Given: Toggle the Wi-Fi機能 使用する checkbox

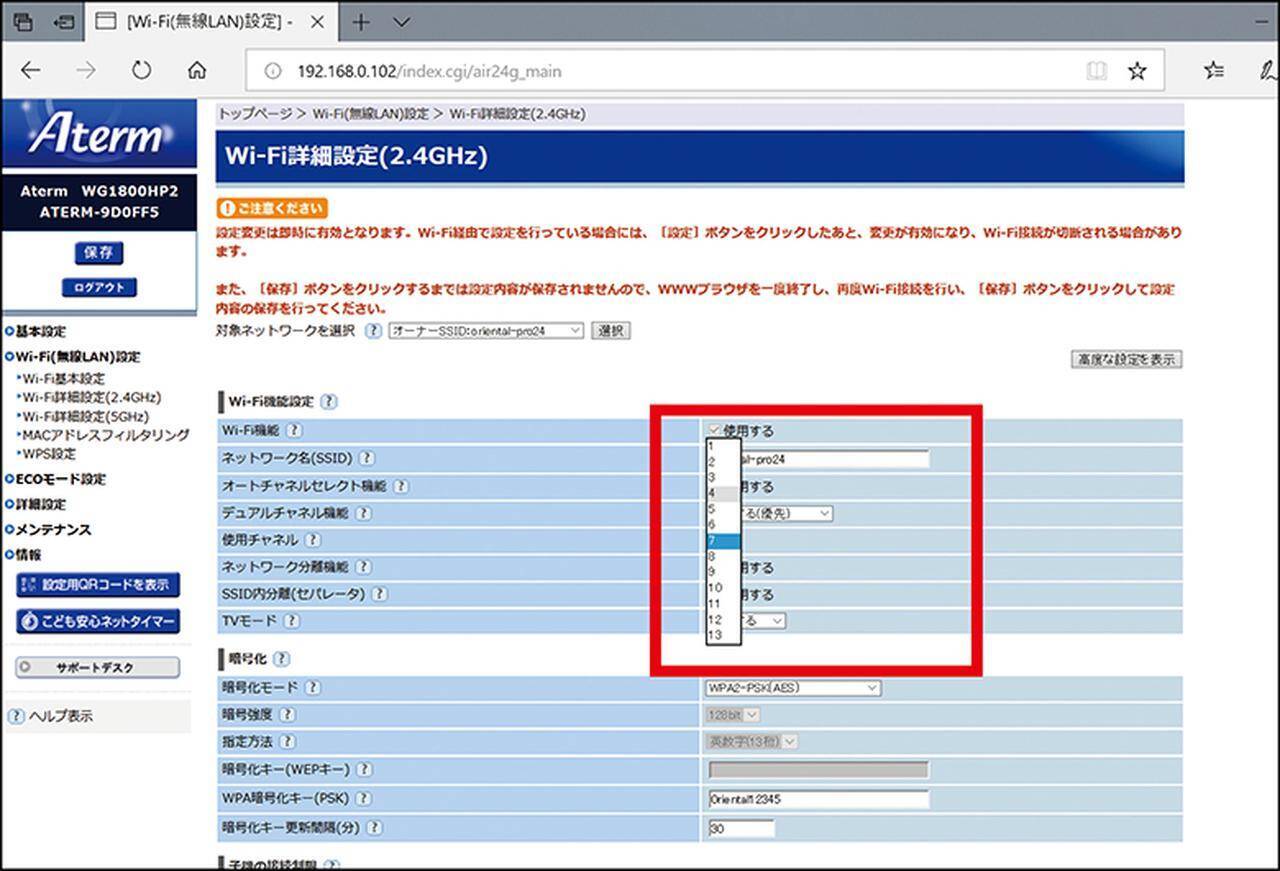Looking at the screenshot, I should click(714, 430).
